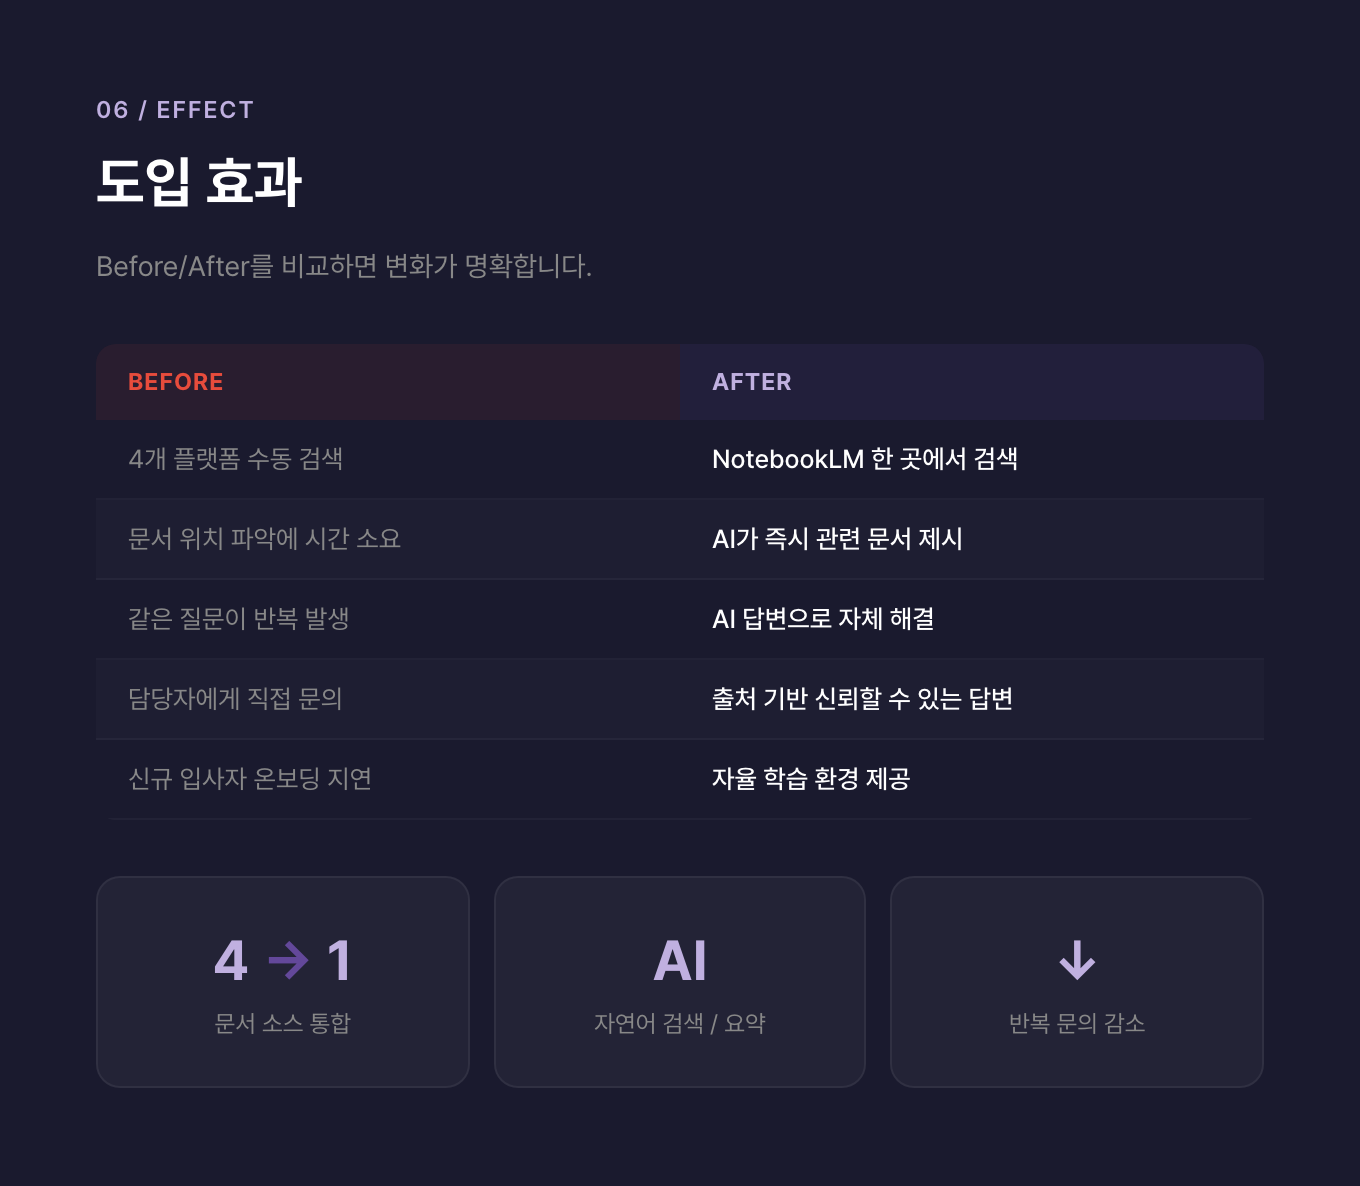Screen dimensions: 1360x1186
Task: Click 문서 위치 파악에 시간 소요 cell
Action: pos(265,539)
